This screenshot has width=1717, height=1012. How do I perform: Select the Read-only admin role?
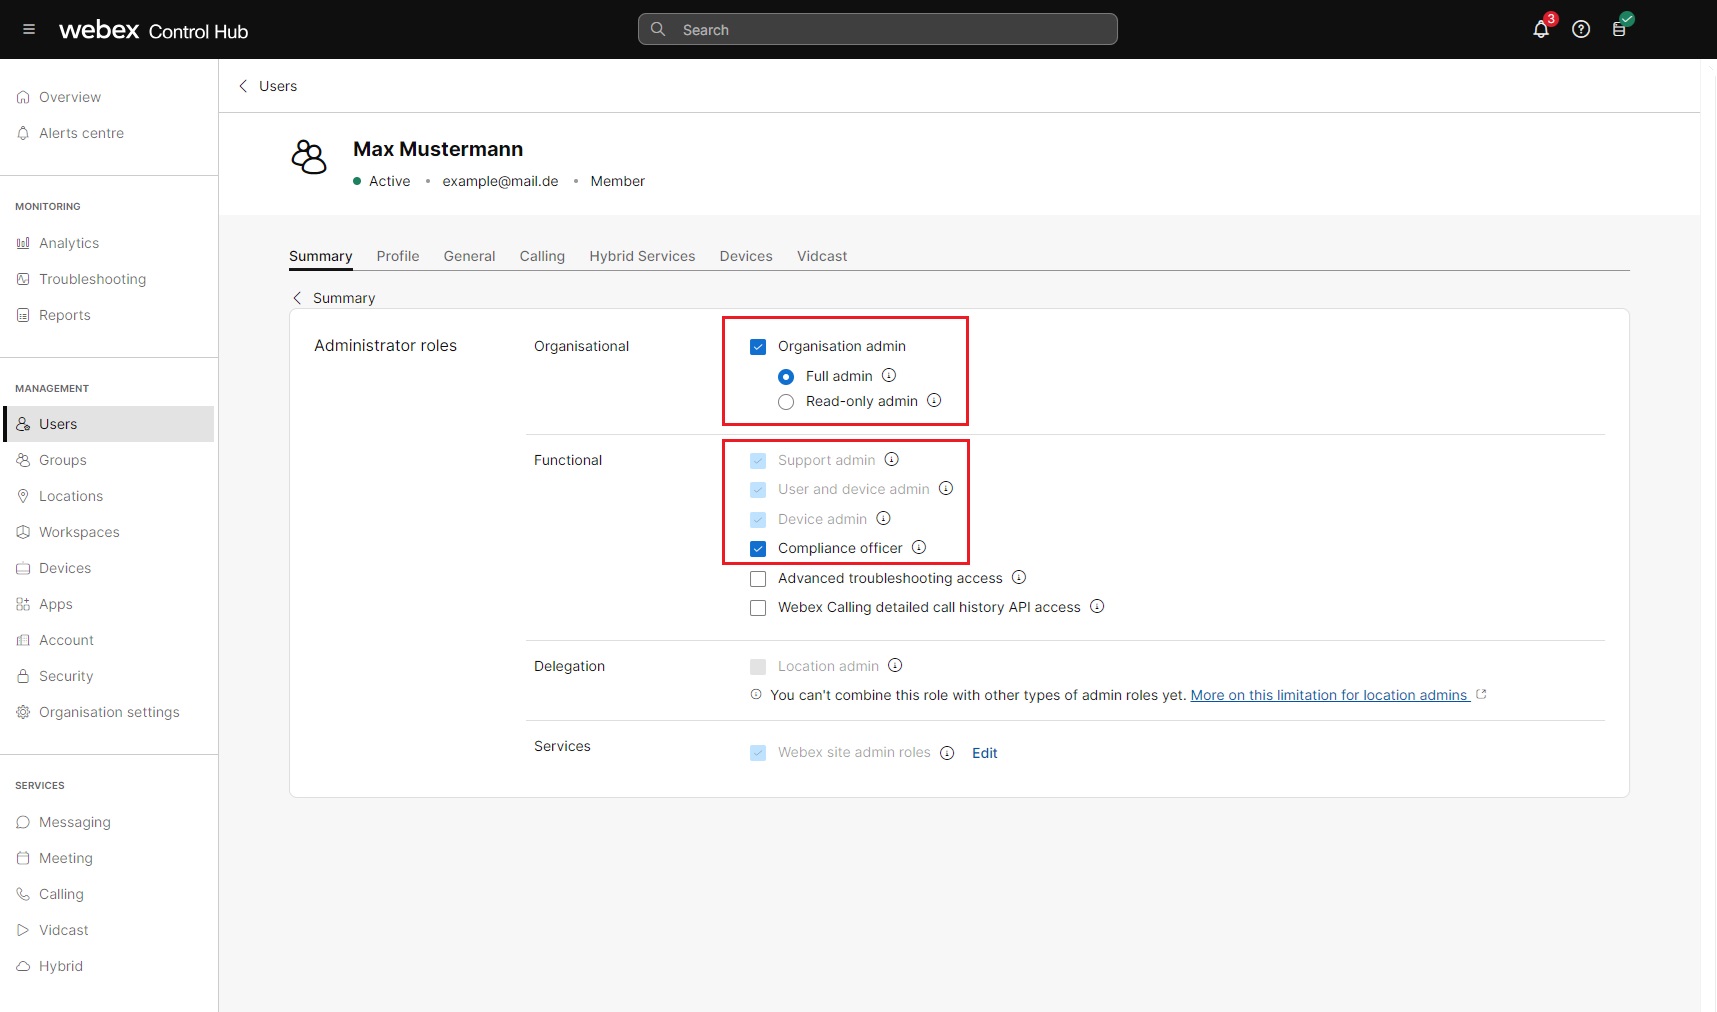[x=786, y=402]
